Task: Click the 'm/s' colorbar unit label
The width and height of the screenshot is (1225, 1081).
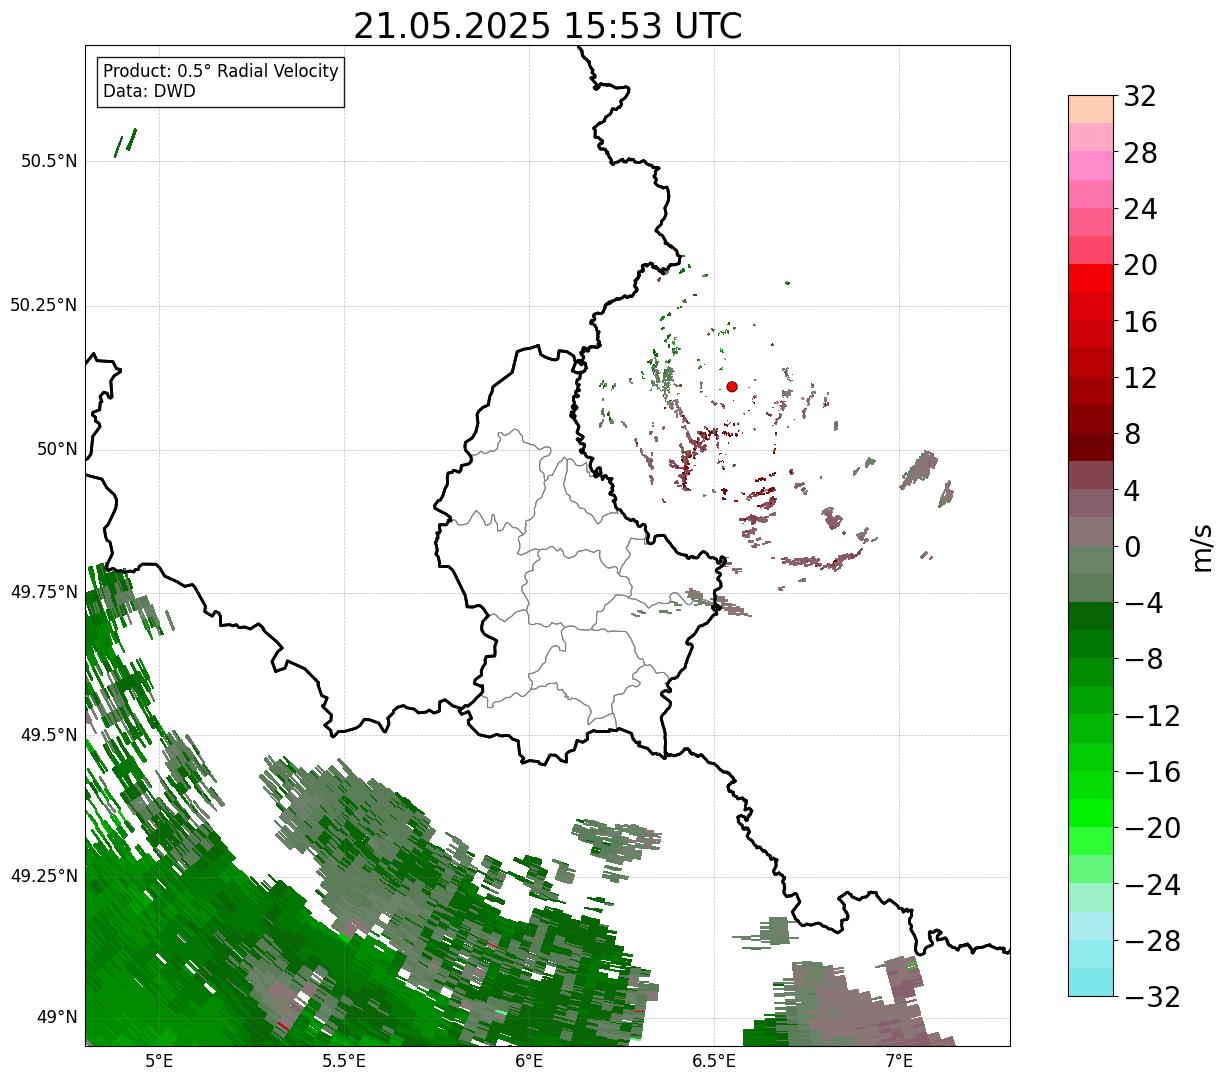Action: (1202, 547)
